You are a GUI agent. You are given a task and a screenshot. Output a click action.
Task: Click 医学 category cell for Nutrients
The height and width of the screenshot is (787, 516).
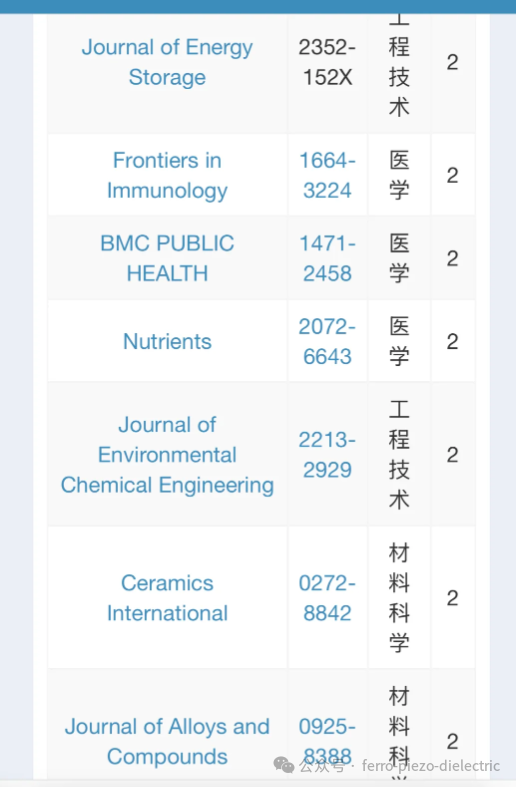(399, 341)
